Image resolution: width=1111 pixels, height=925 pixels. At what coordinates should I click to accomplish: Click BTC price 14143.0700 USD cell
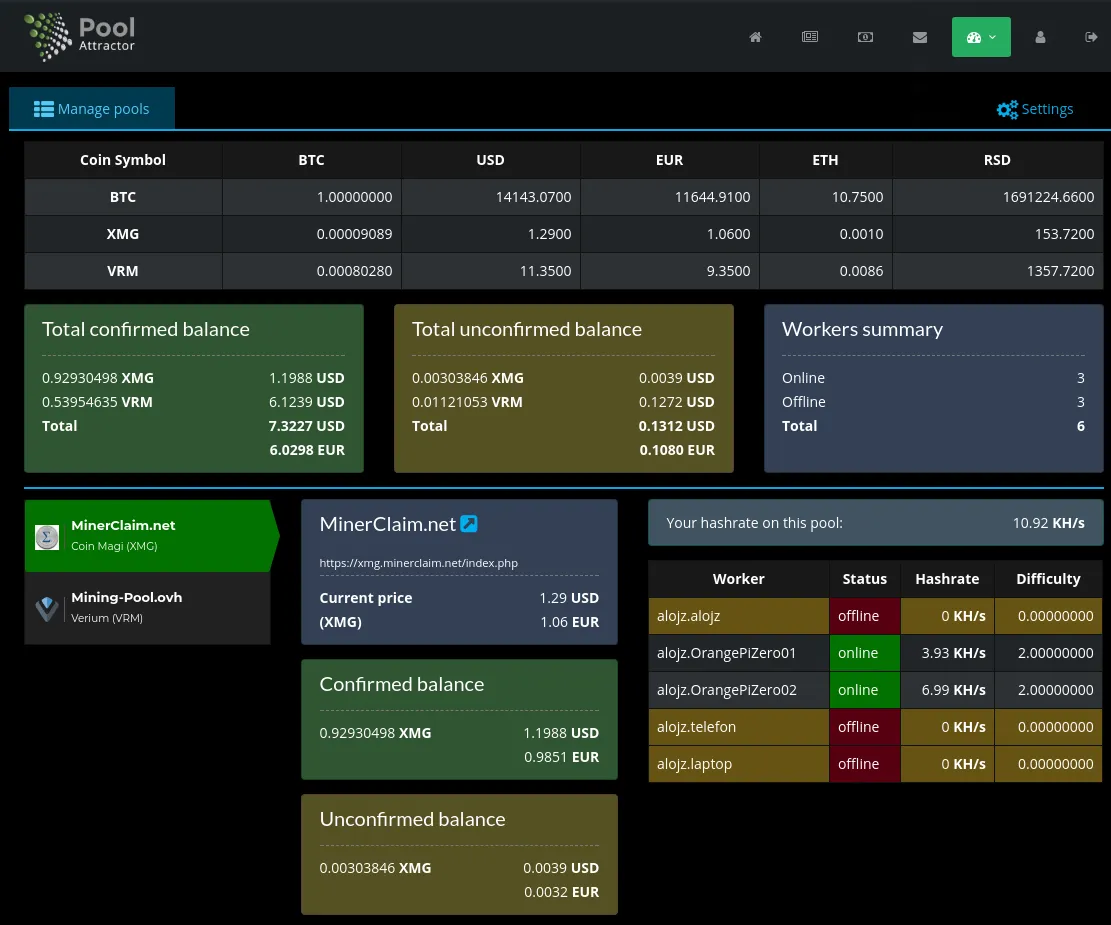pyautogui.click(x=490, y=197)
